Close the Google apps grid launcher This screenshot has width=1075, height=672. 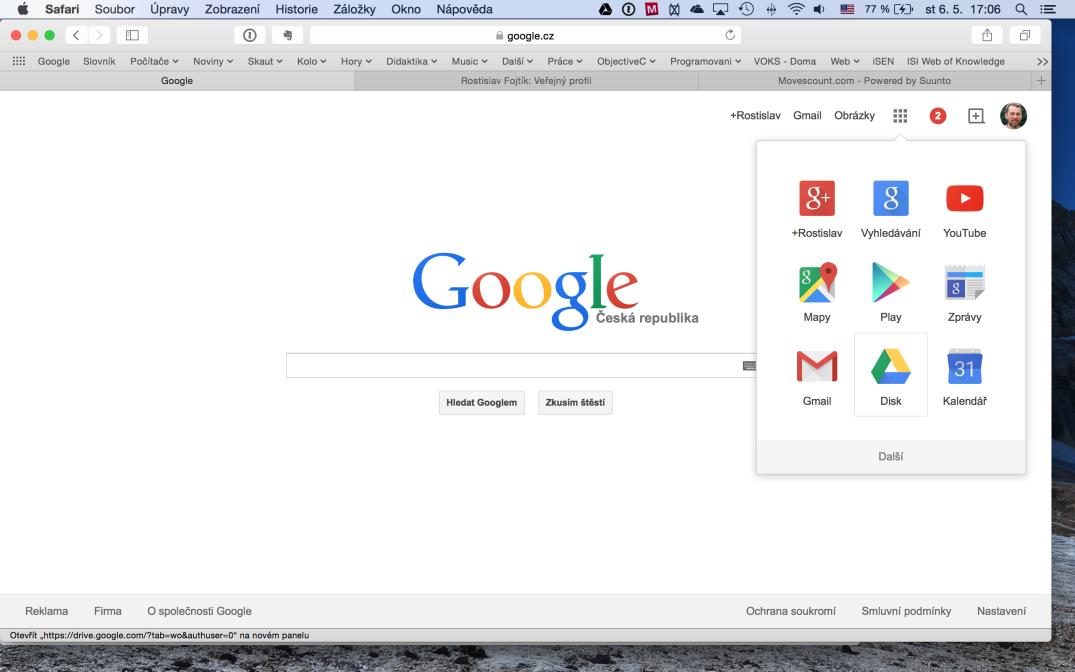tap(900, 116)
